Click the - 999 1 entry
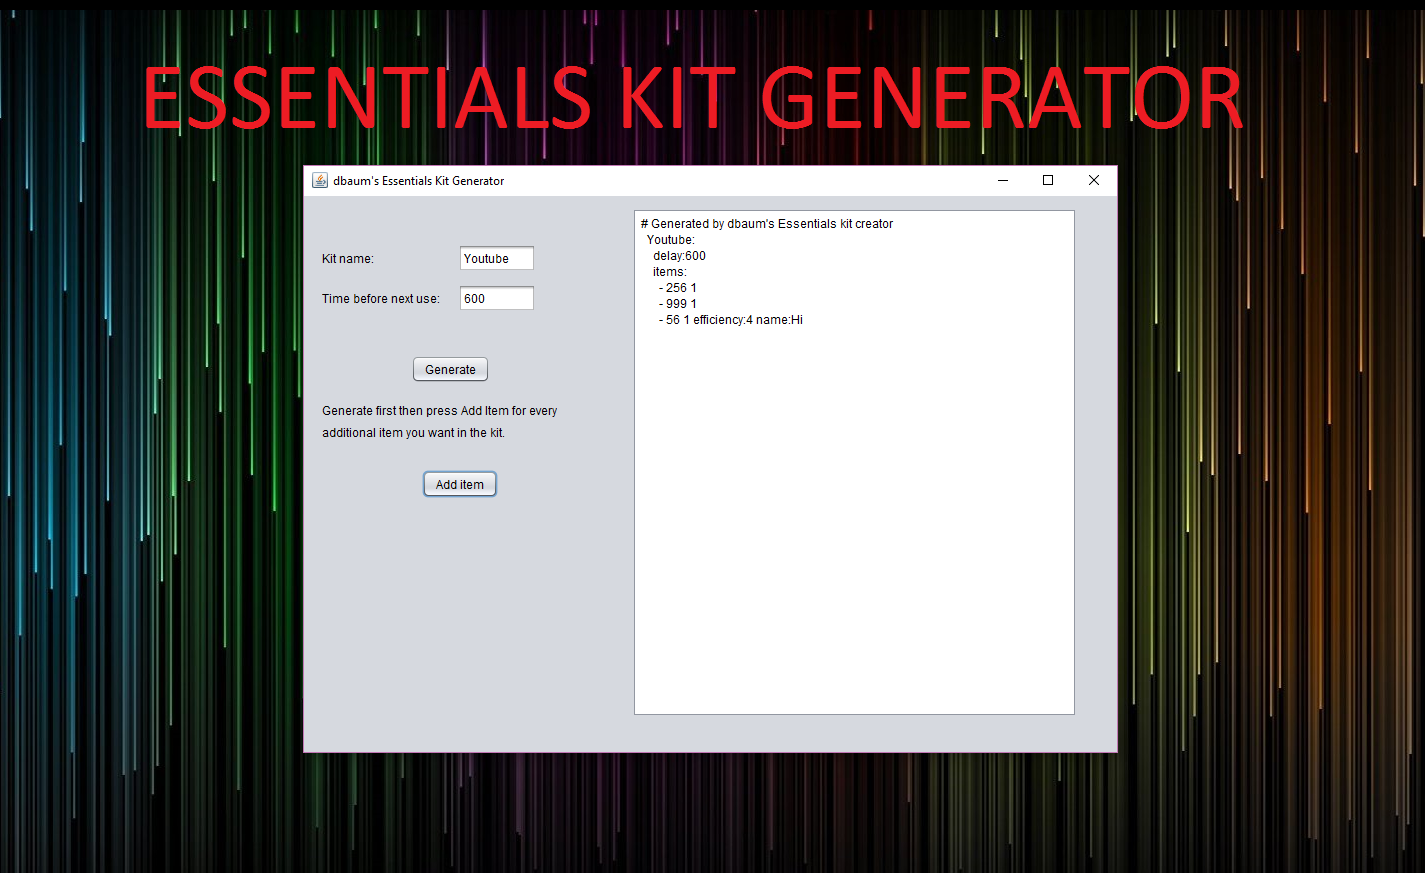The image size is (1425, 873). (x=674, y=303)
